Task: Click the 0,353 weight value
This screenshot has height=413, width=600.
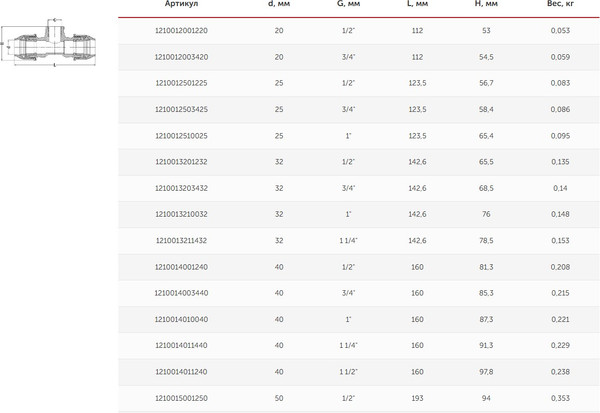Action: point(559,397)
